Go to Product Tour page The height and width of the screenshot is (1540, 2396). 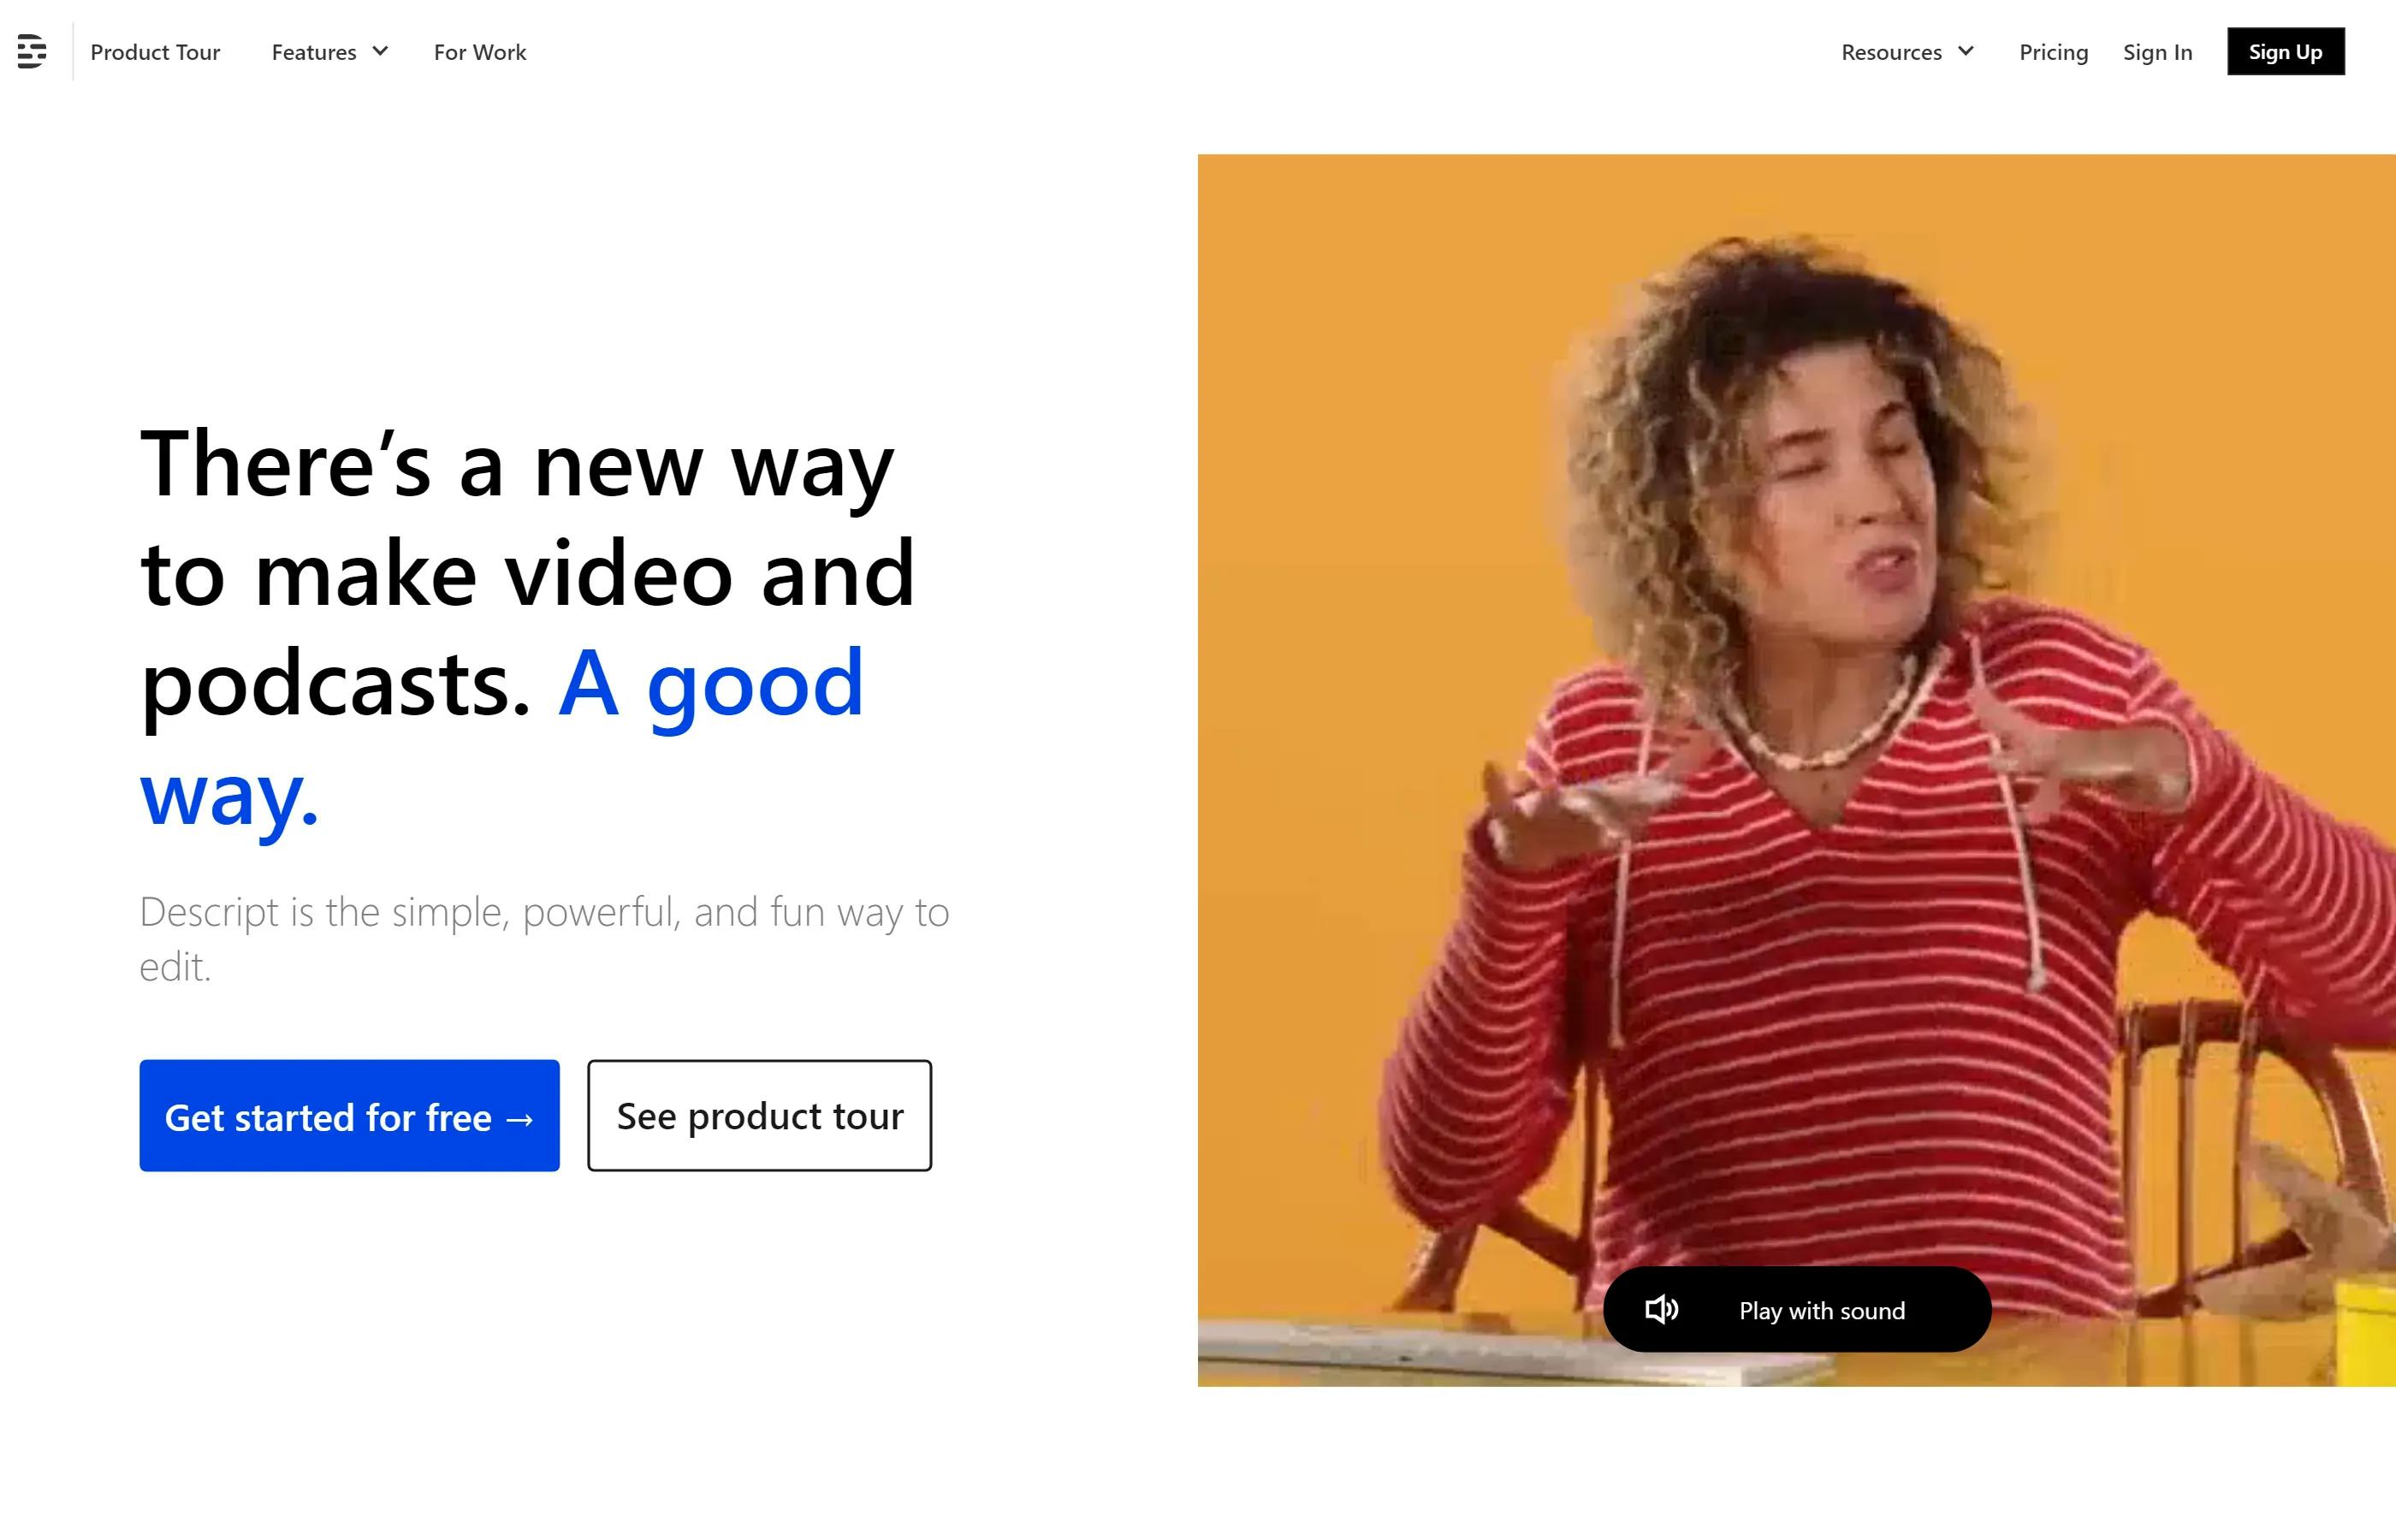pos(155,52)
